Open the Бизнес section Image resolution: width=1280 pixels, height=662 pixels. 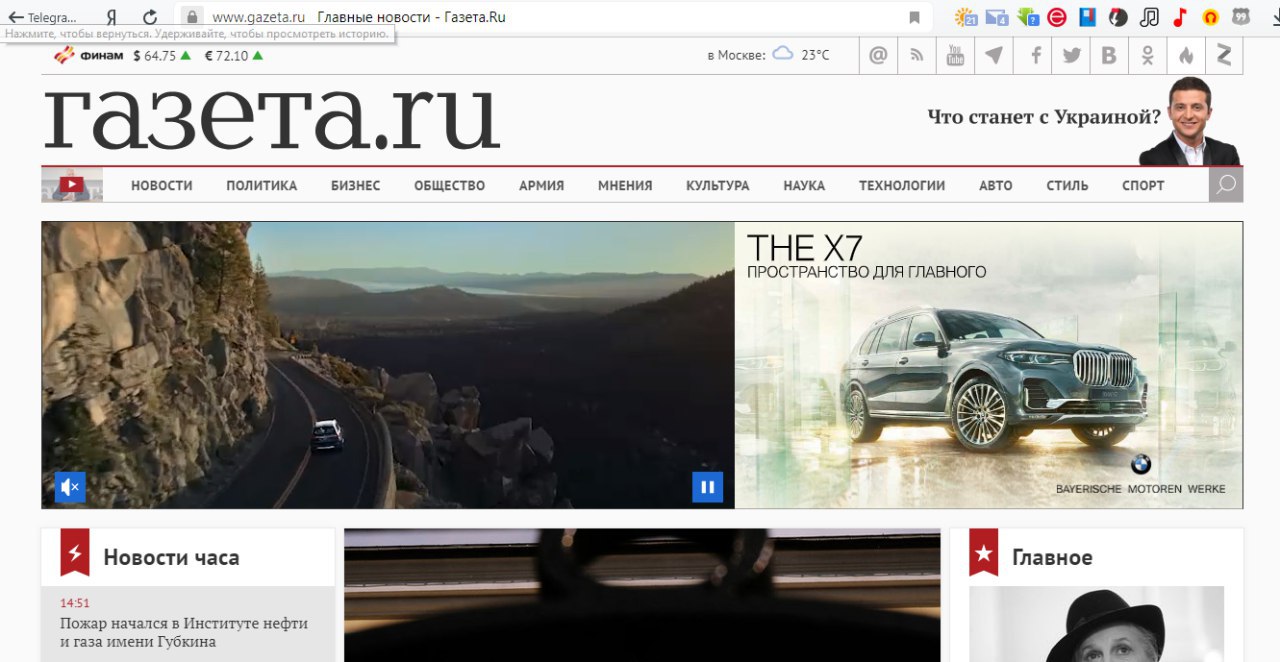coord(355,185)
